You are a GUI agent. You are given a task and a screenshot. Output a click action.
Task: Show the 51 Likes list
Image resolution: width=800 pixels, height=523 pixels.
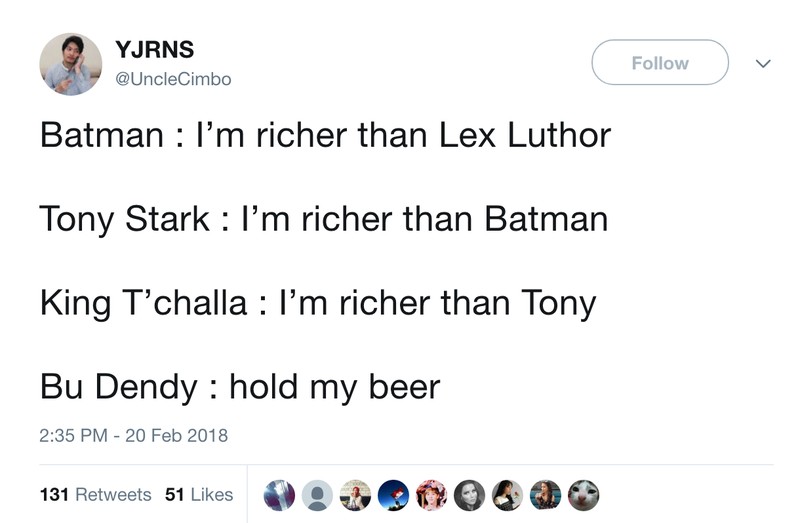pyautogui.click(x=198, y=494)
